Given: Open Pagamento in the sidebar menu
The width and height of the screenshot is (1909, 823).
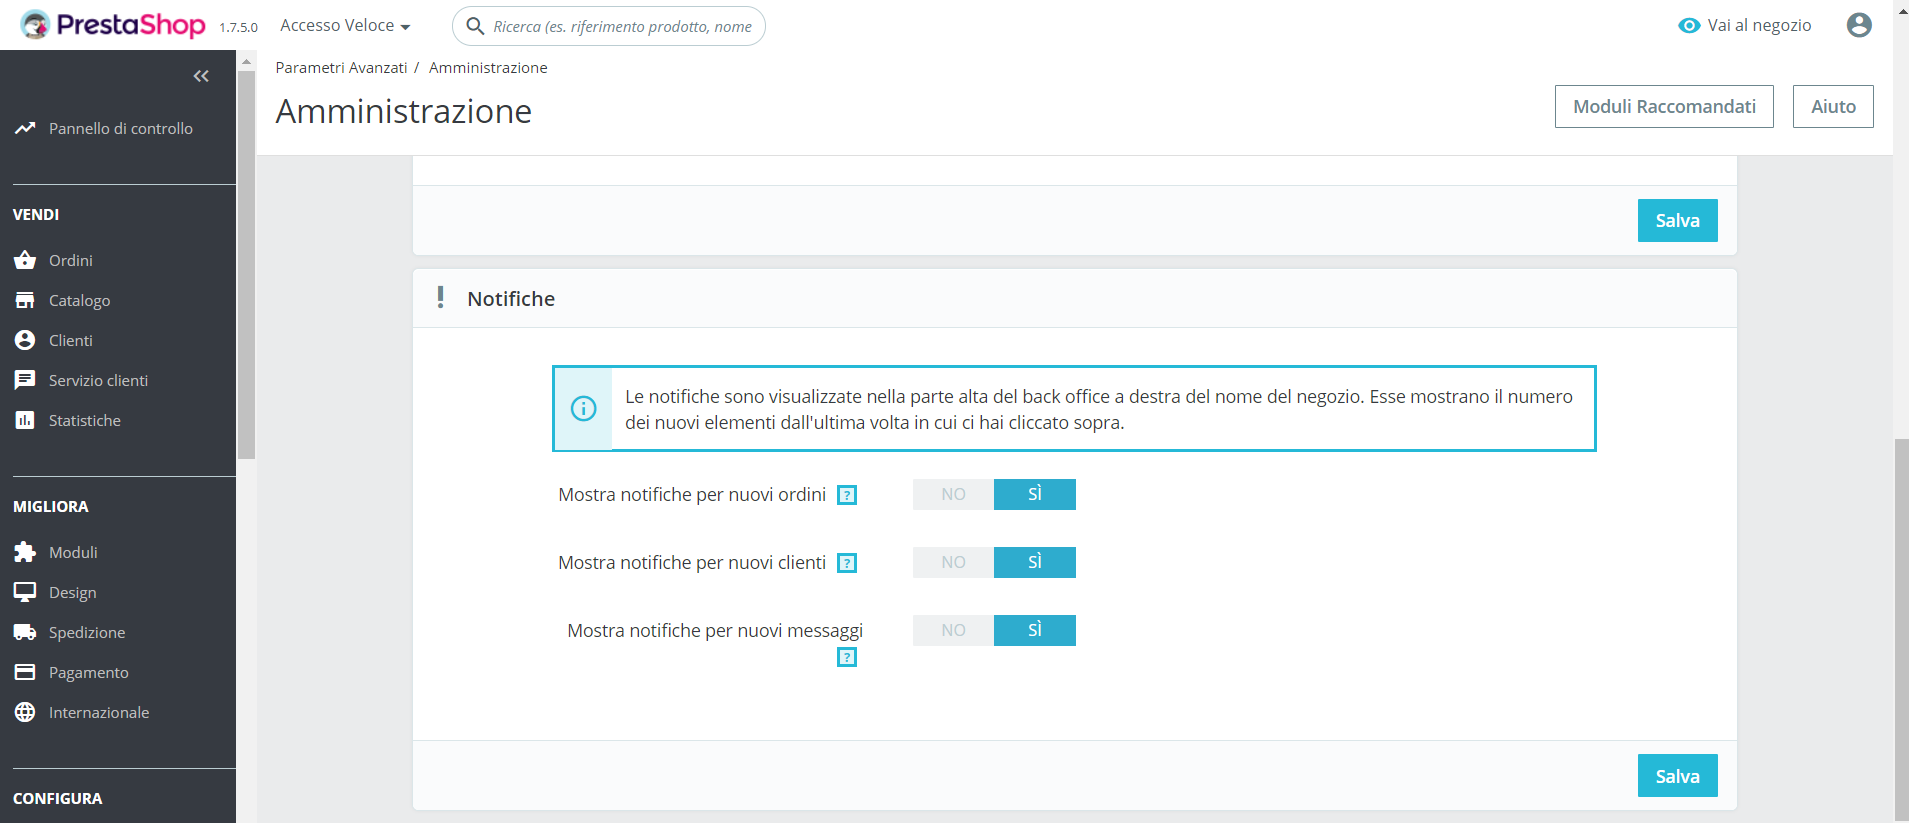Looking at the screenshot, I should pos(89,672).
